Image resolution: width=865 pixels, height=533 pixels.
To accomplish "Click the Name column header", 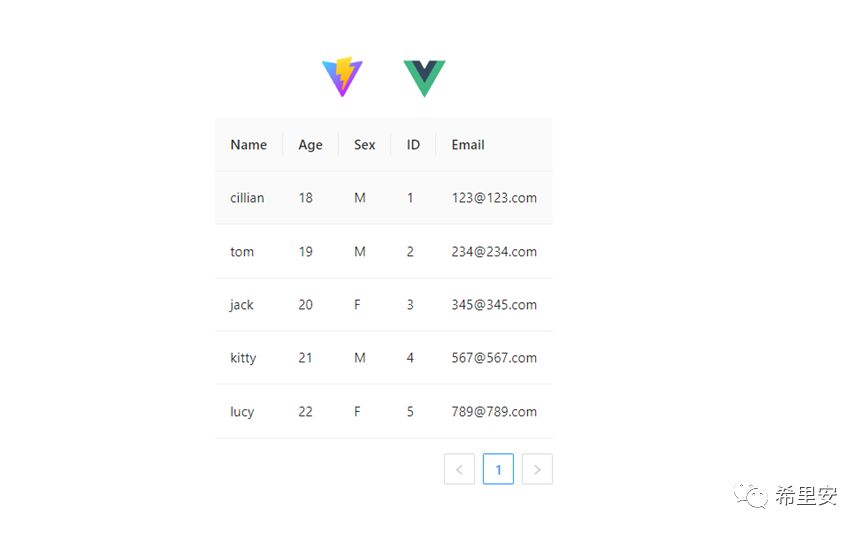I will click(248, 145).
